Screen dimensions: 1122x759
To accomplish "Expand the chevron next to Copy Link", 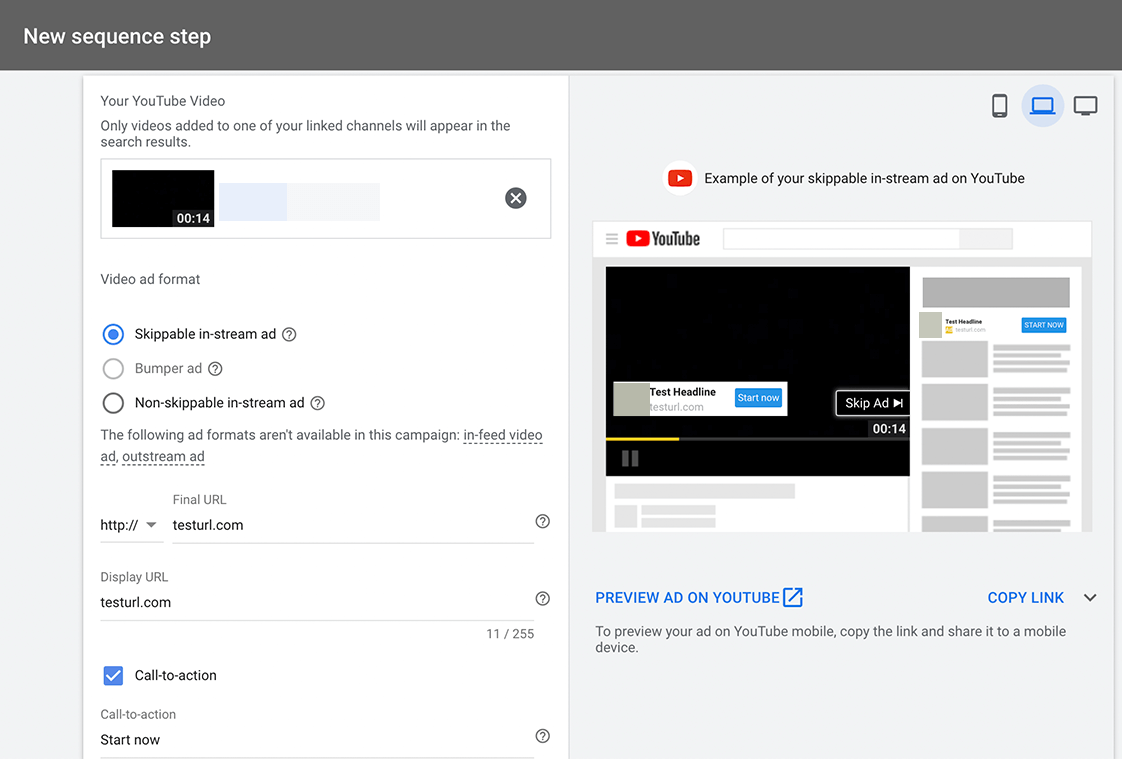I will click(x=1090, y=597).
